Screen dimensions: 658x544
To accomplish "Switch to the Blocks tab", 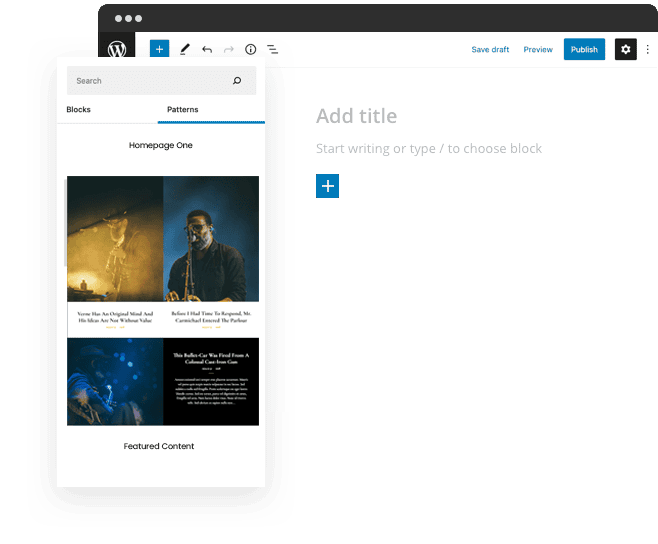I will point(79,110).
